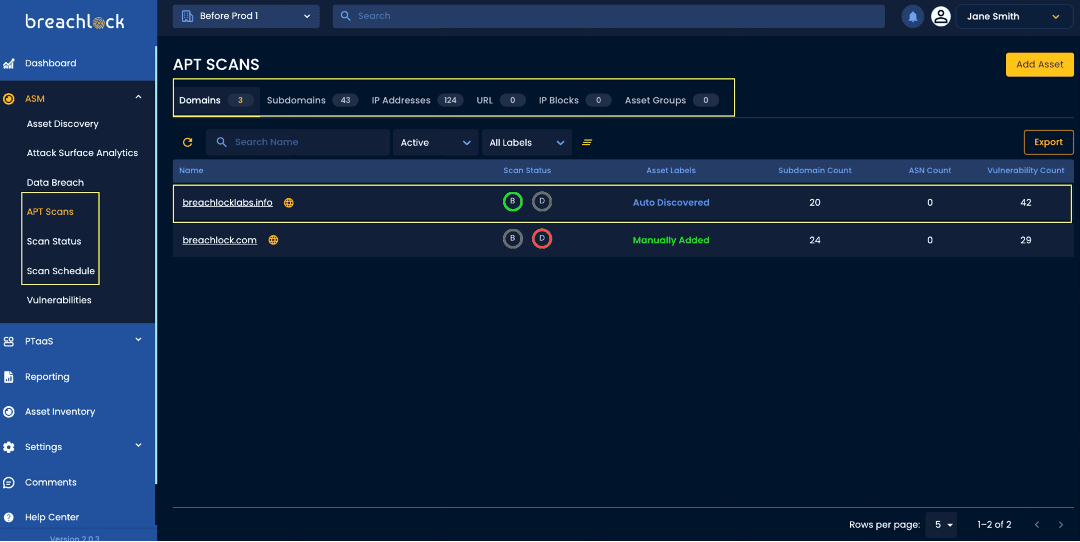Open Vulnerabilities in sidebar

59,300
